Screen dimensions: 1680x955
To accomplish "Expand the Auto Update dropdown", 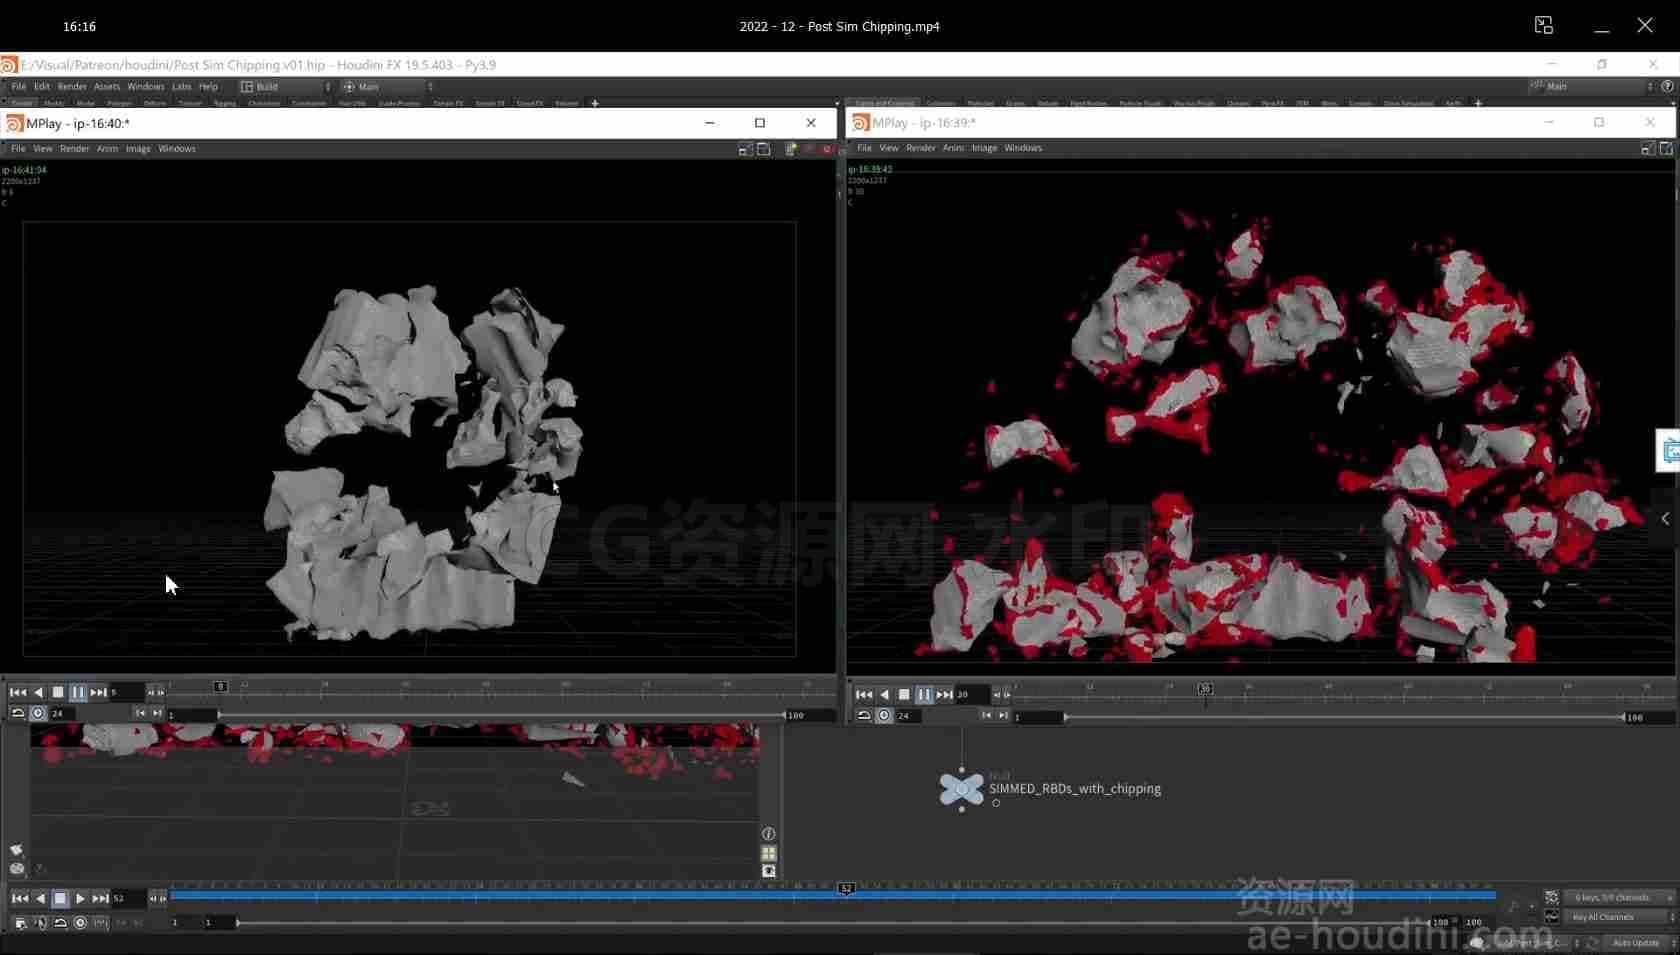I will (1642, 943).
